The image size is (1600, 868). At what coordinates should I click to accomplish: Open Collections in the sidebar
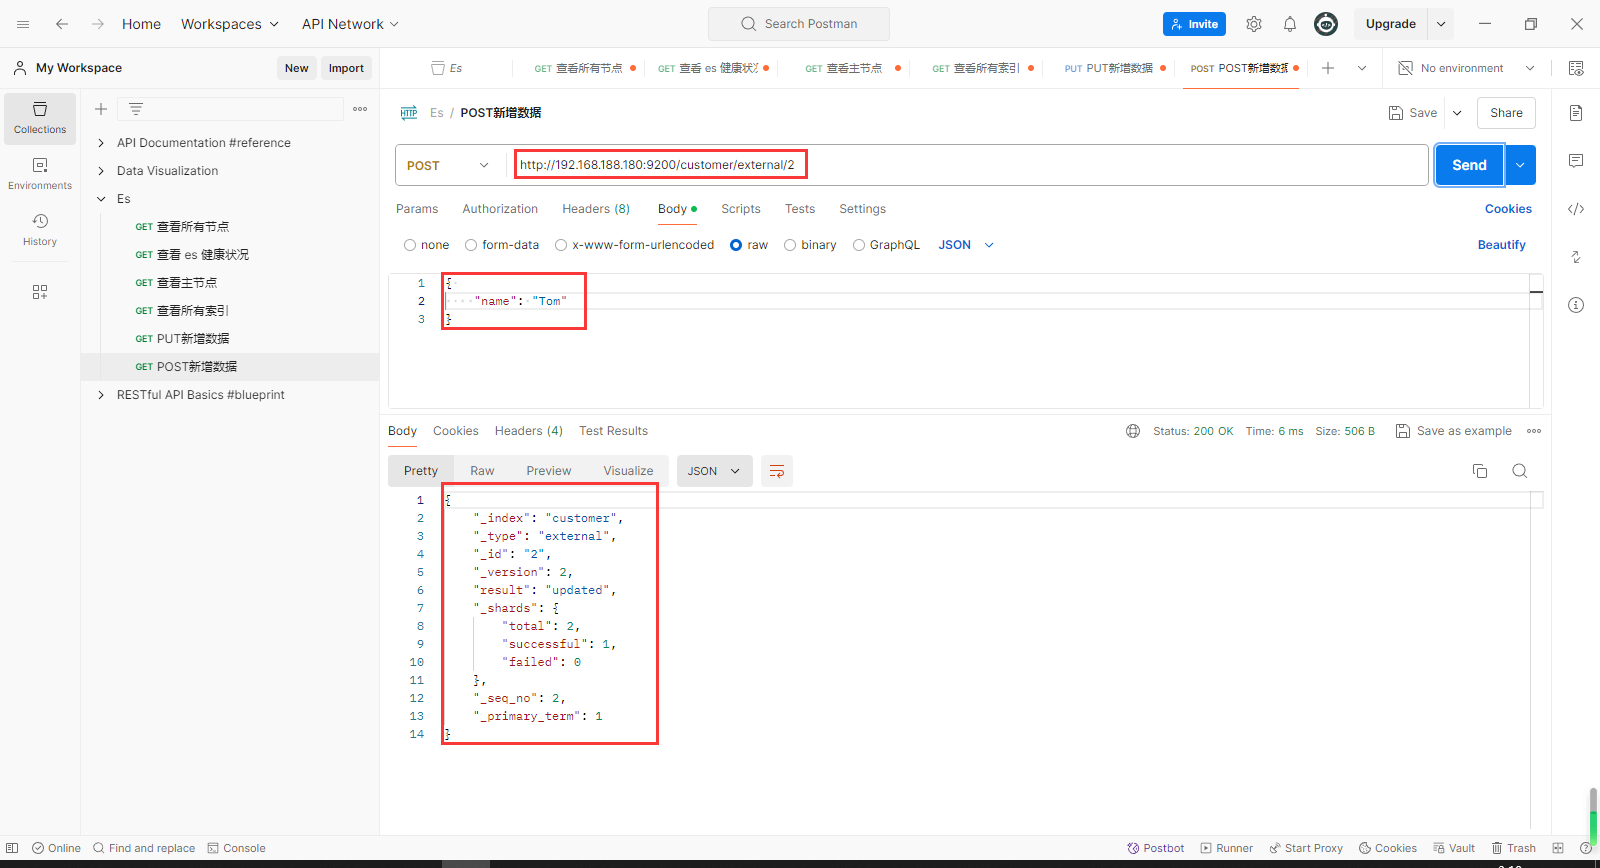click(x=40, y=118)
